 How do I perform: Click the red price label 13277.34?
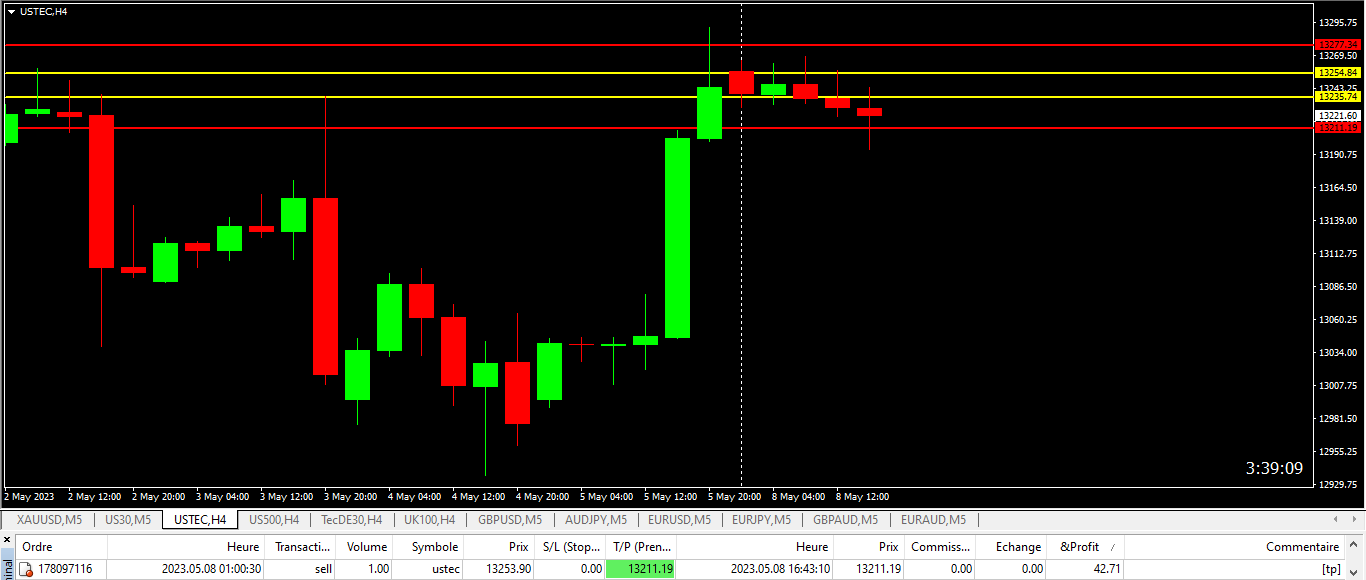tap(1338, 44)
